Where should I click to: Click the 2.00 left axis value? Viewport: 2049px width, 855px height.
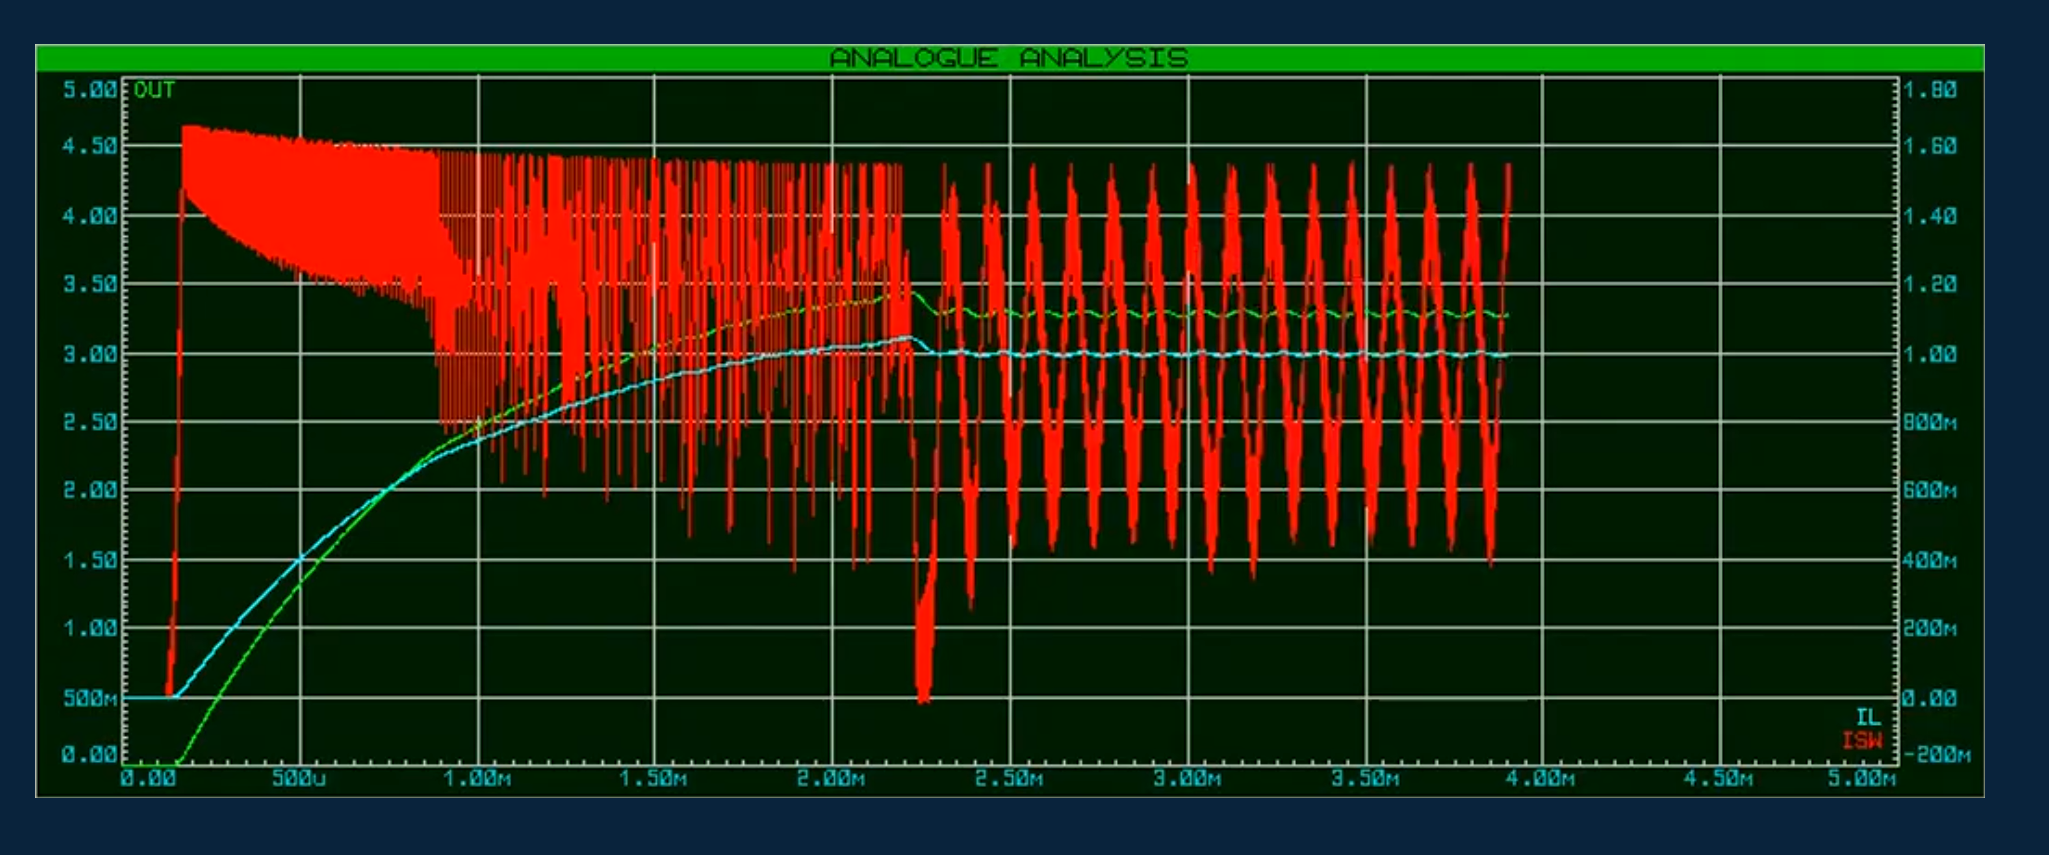tap(90, 490)
